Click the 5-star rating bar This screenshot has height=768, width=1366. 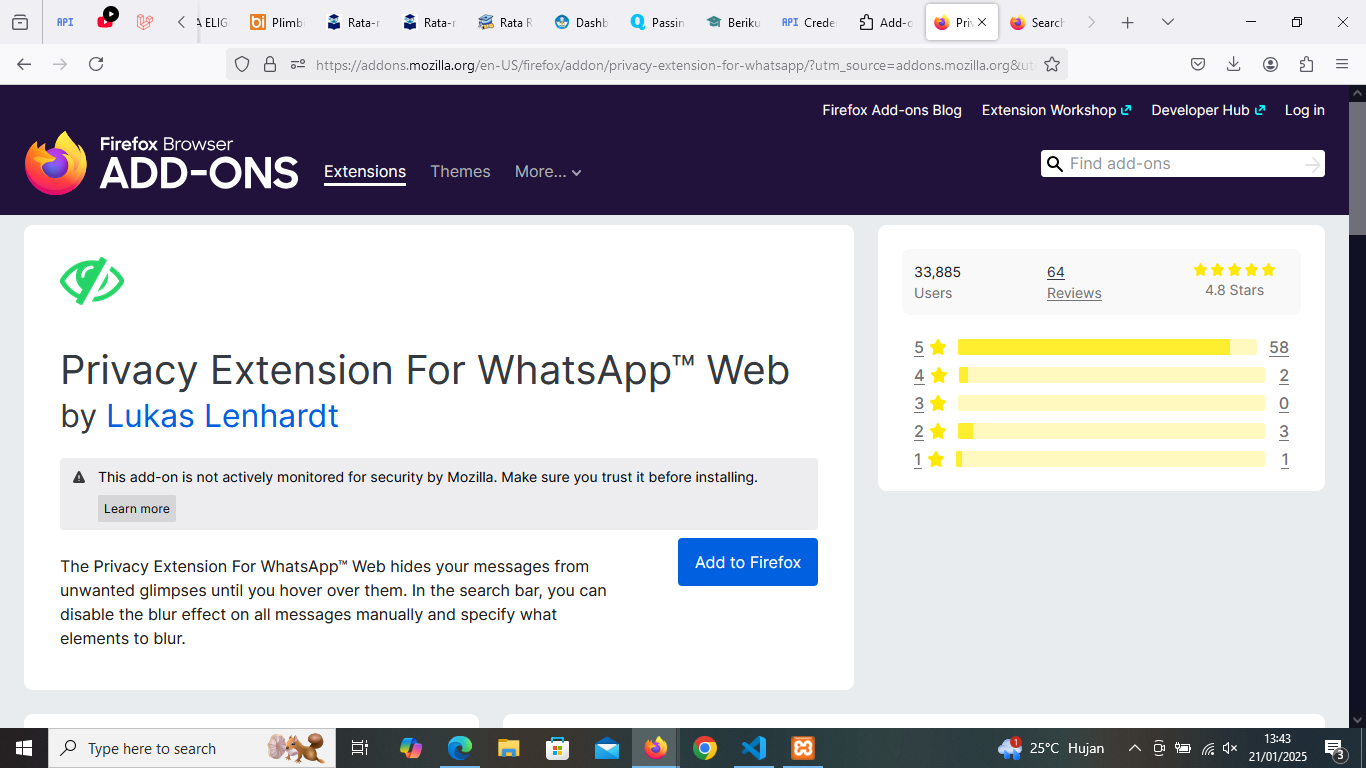coord(1107,347)
